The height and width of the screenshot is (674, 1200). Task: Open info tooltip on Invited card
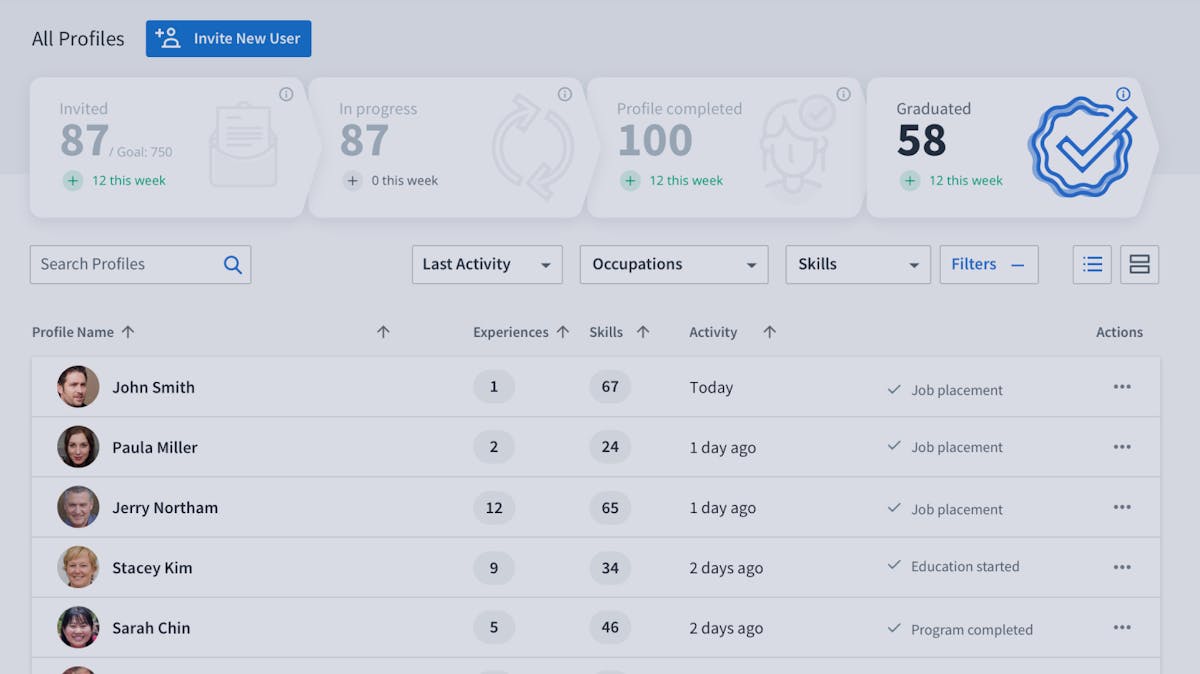(x=286, y=94)
